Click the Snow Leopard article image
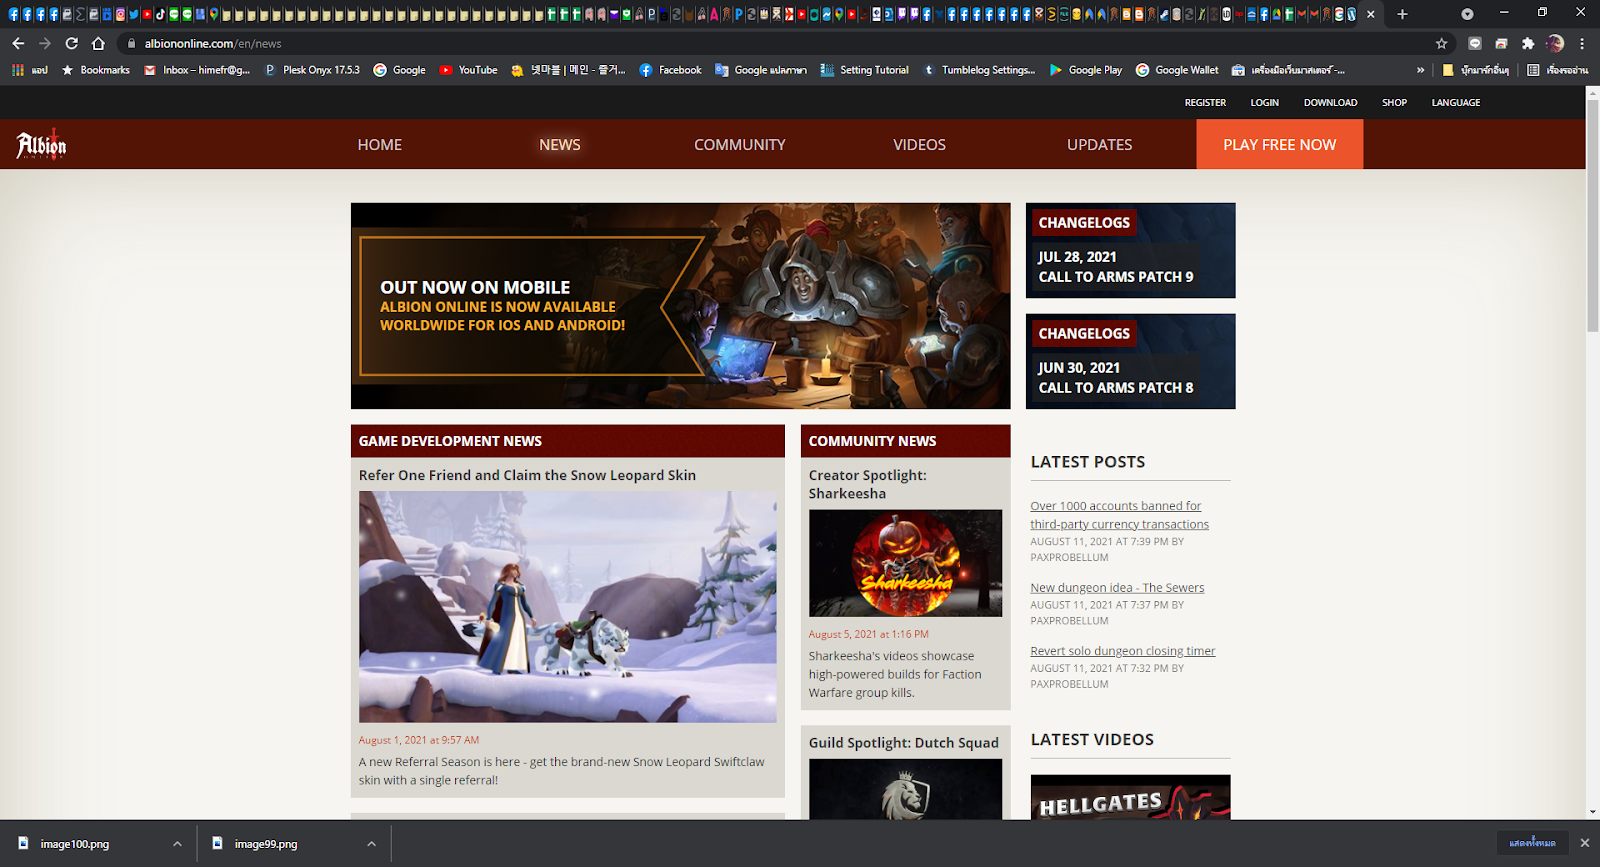Image resolution: width=1600 pixels, height=867 pixels. coord(567,606)
